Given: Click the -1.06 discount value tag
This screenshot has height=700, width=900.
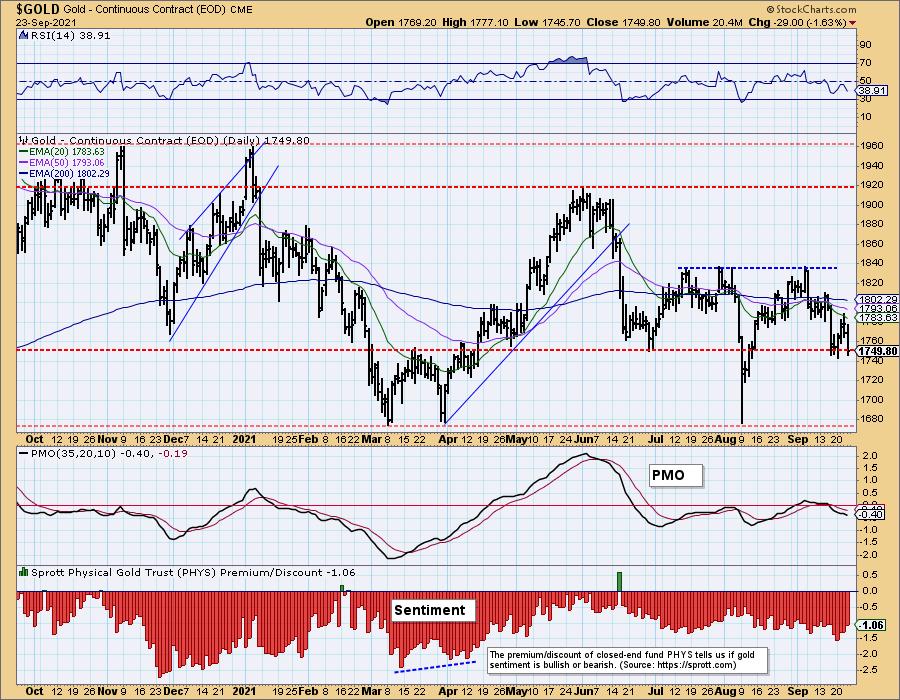Looking at the screenshot, I should pos(872,625).
